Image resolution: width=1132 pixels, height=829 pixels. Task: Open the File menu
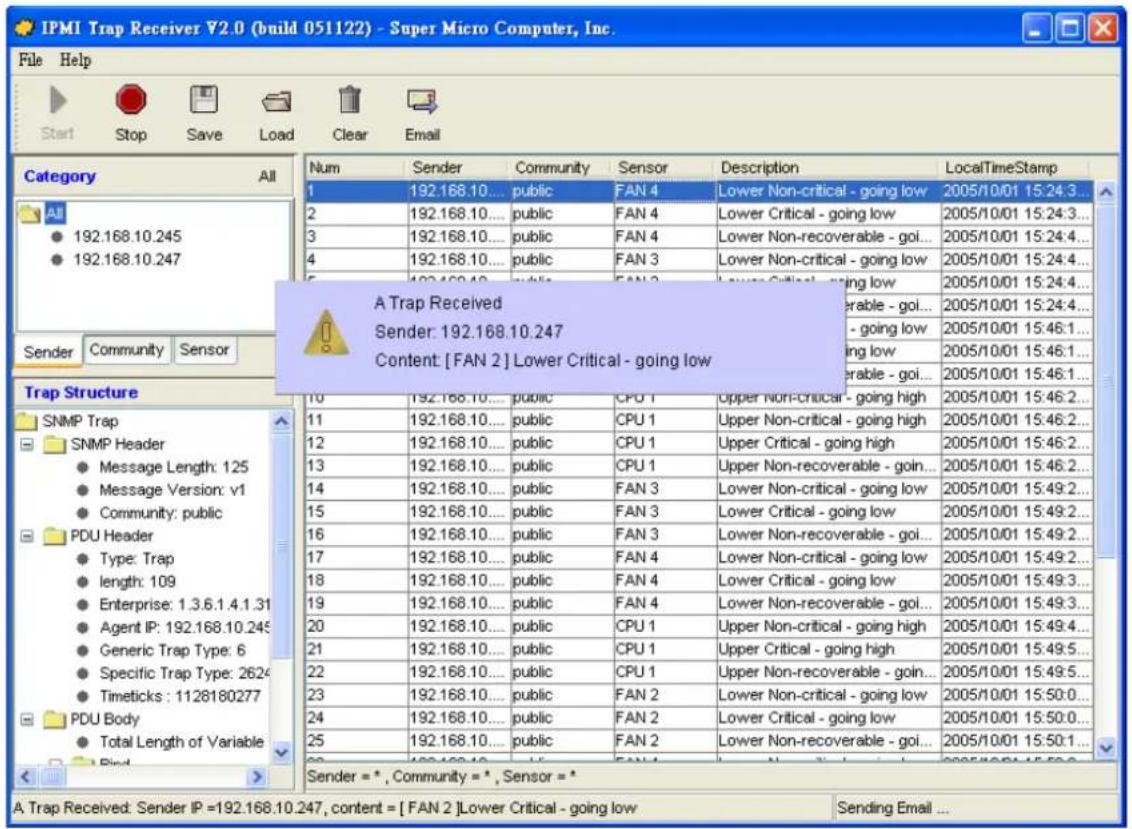pyautogui.click(x=30, y=60)
